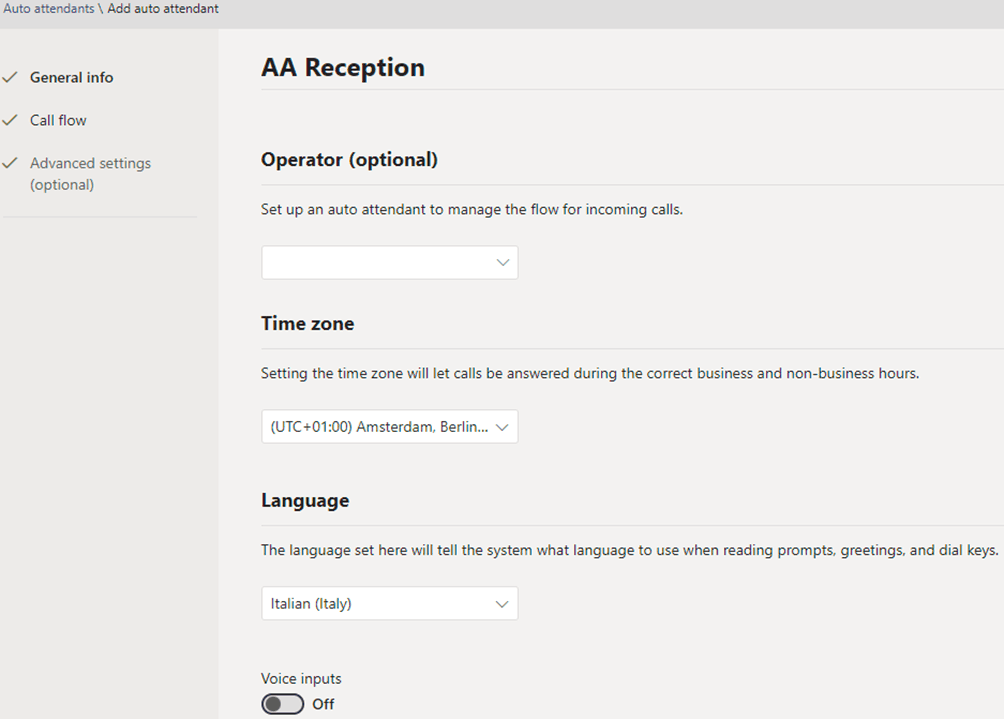Turn on the Voice inputs toggle
This screenshot has width=1004, height=719.
(282, 704)
